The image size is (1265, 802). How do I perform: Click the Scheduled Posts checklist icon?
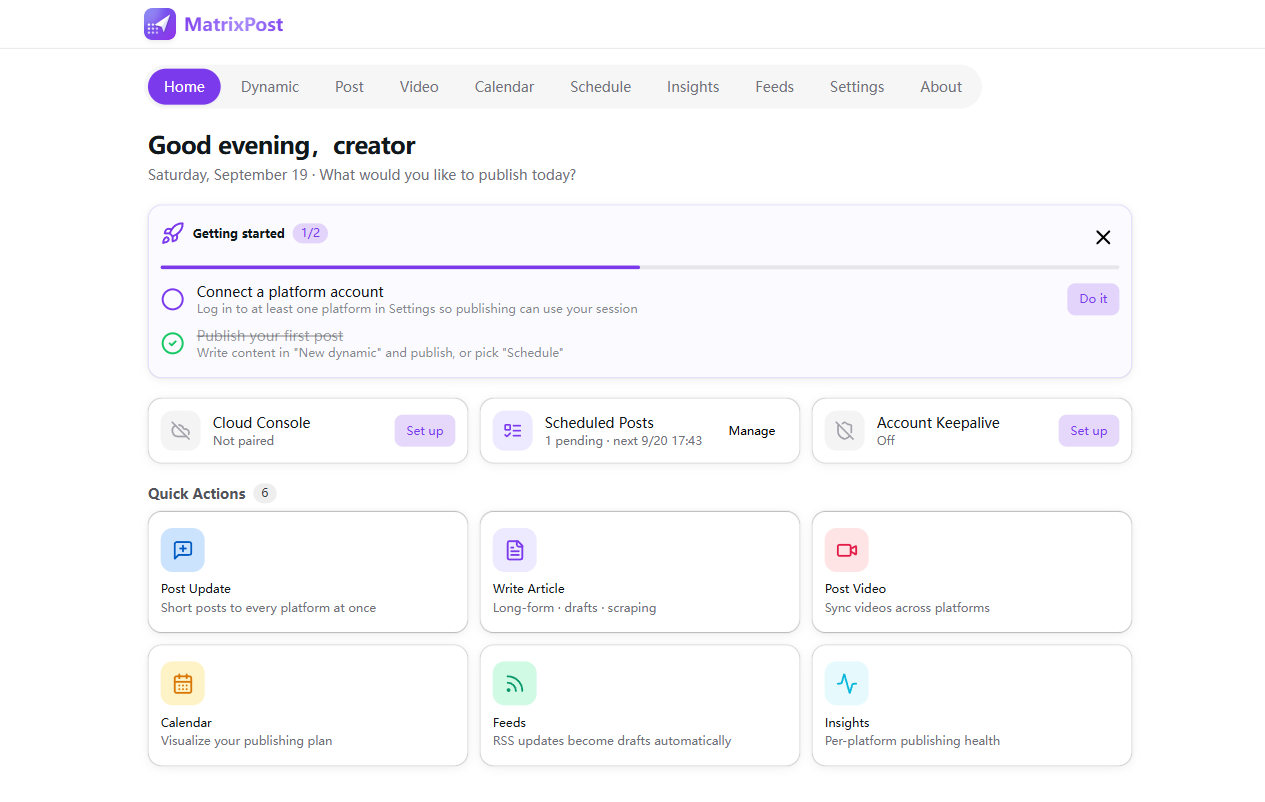pyautogui.click(x=513, y=431)
